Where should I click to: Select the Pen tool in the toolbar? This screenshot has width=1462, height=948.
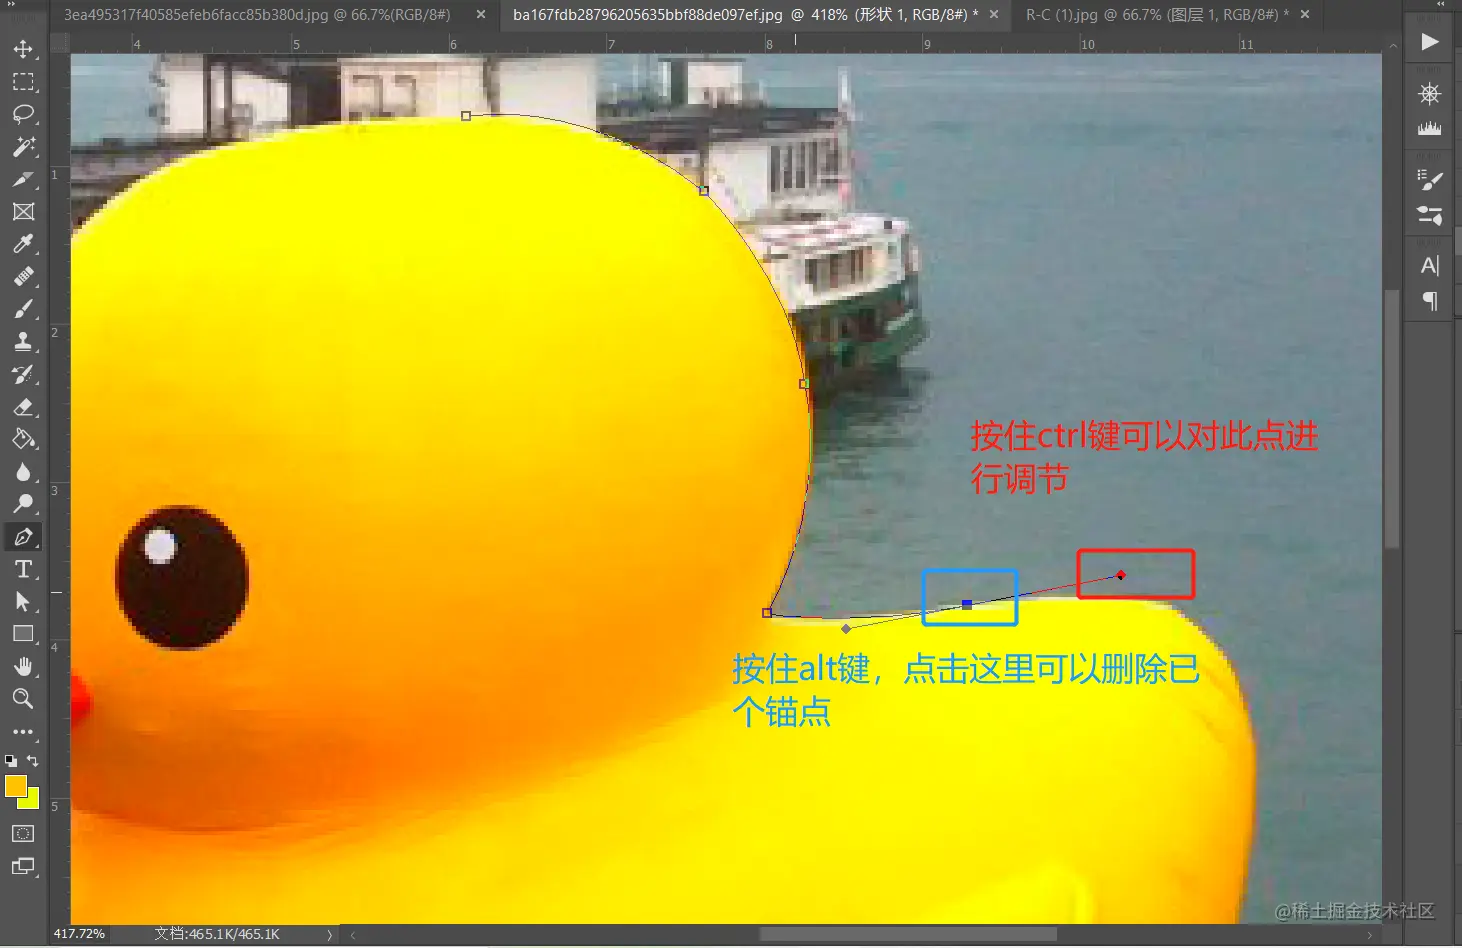point(24,536)
